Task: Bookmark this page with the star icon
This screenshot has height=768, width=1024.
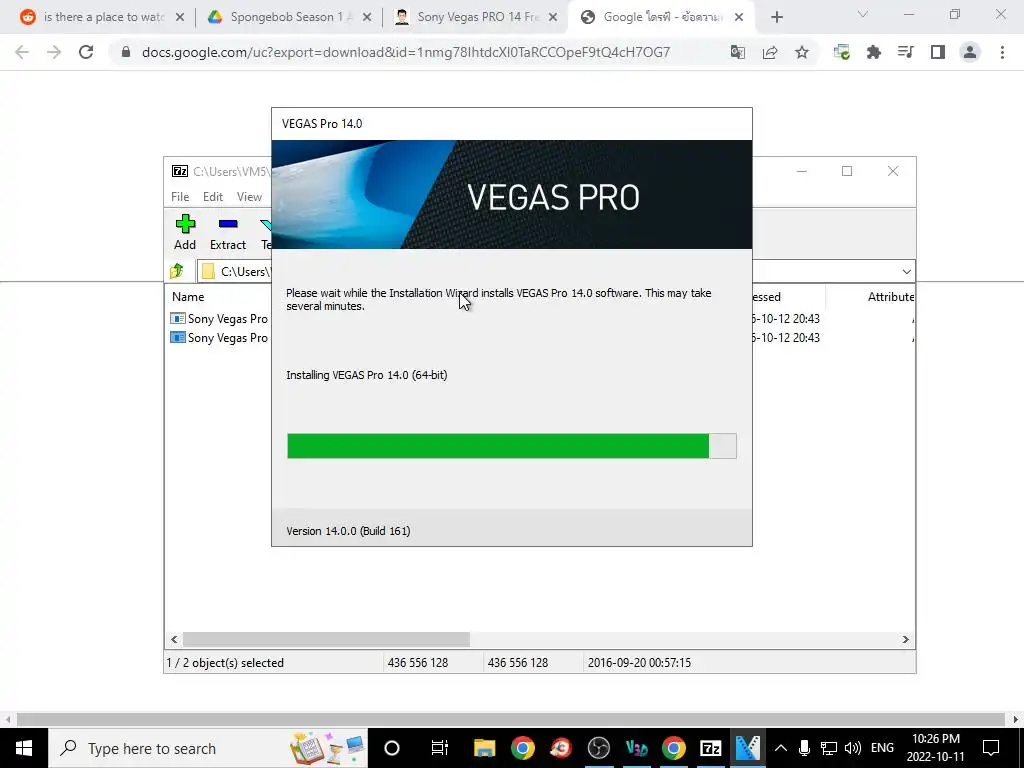Action: tap(802, 52)
